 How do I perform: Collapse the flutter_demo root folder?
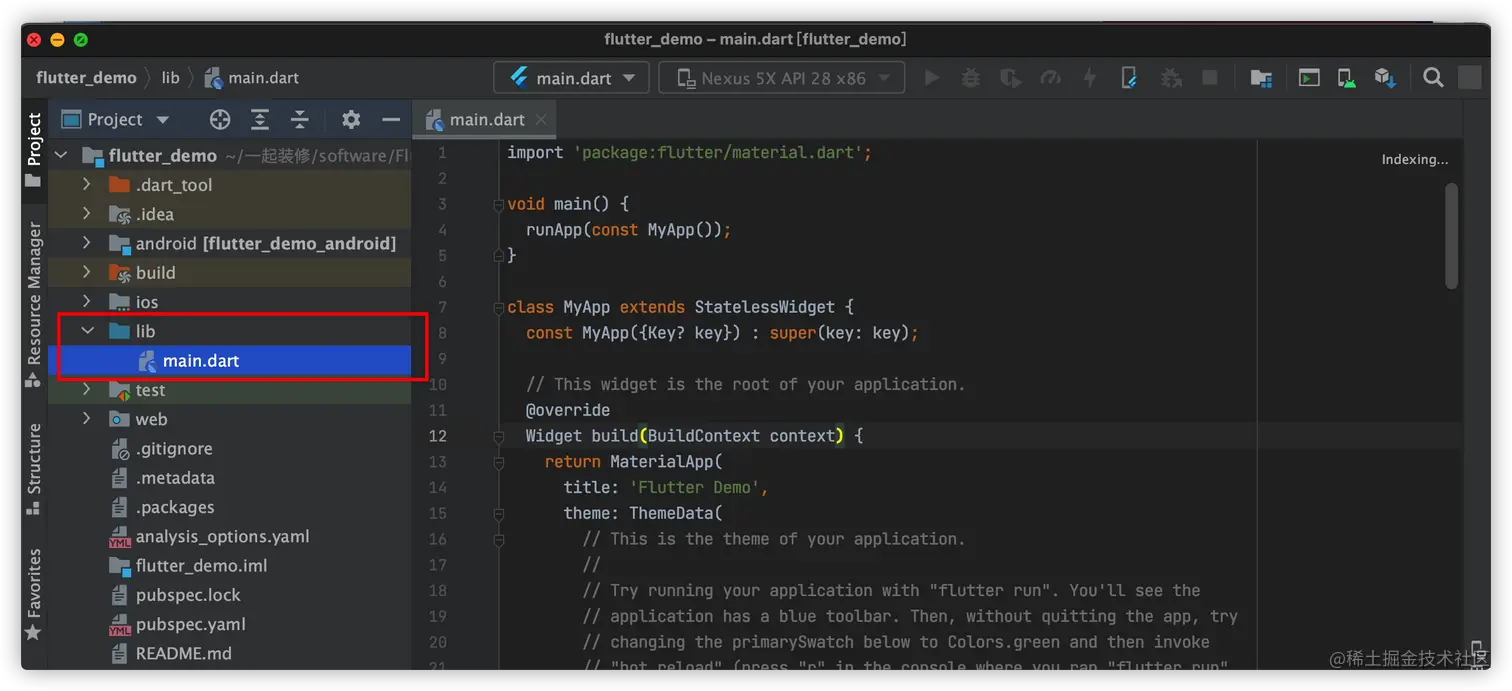62,156
